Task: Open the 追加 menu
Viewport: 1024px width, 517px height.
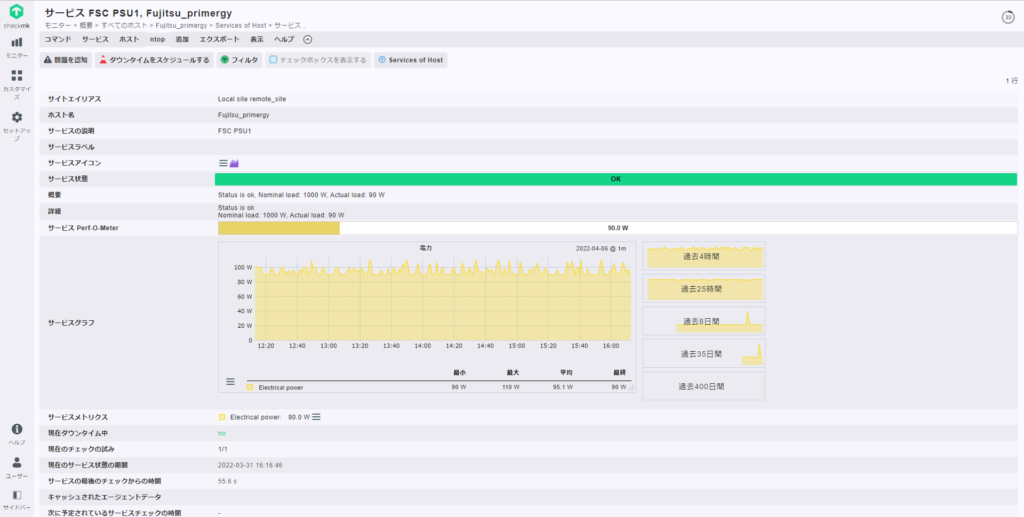Action: click(182, 39)
